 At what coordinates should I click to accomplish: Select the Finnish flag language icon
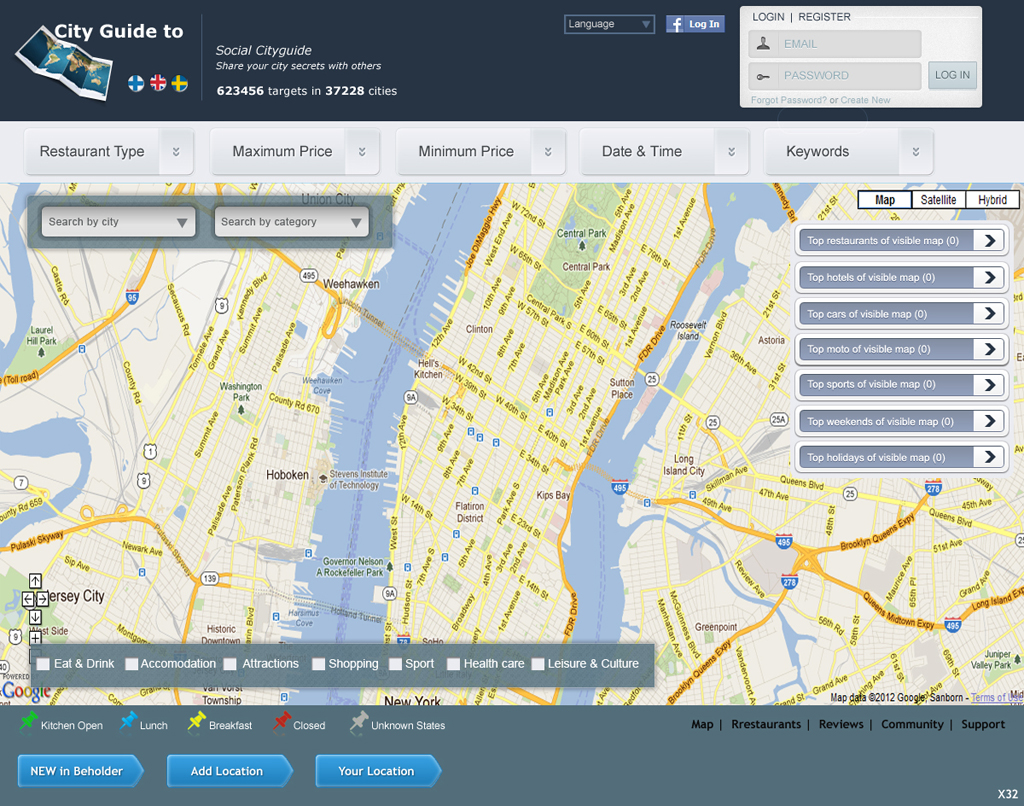point(136,84)
